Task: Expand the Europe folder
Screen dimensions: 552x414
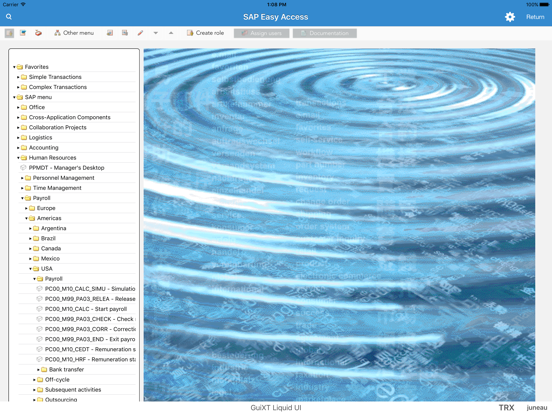Action: [26, 208]
